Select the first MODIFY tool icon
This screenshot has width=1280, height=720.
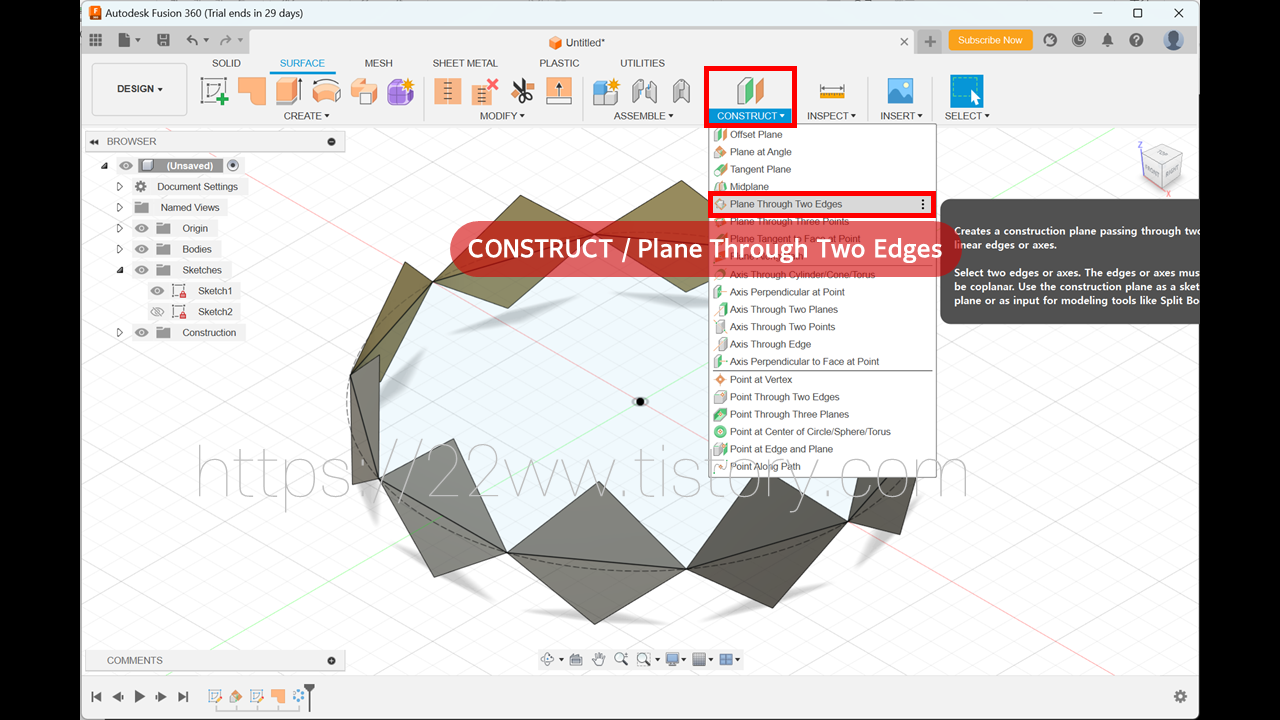point(447,91)
